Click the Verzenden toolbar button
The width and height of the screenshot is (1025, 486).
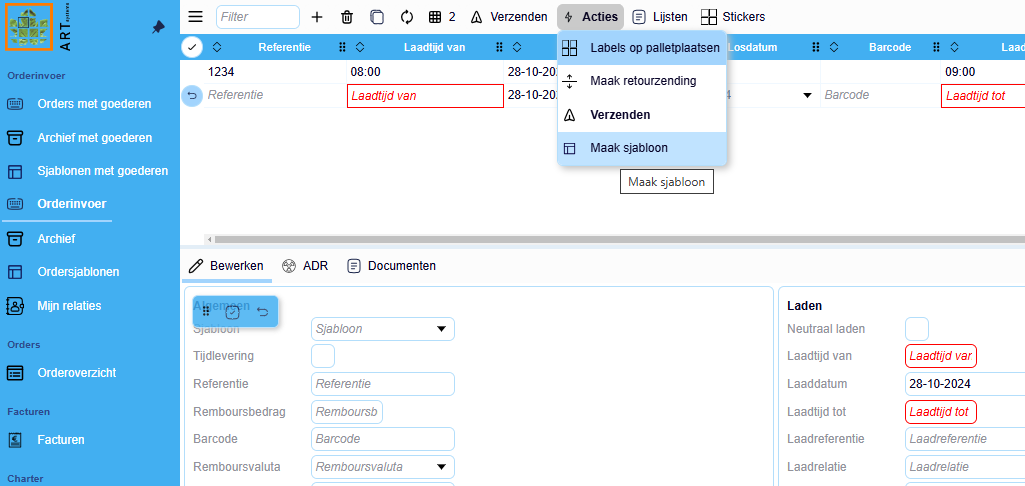click(x=509, y=17)
